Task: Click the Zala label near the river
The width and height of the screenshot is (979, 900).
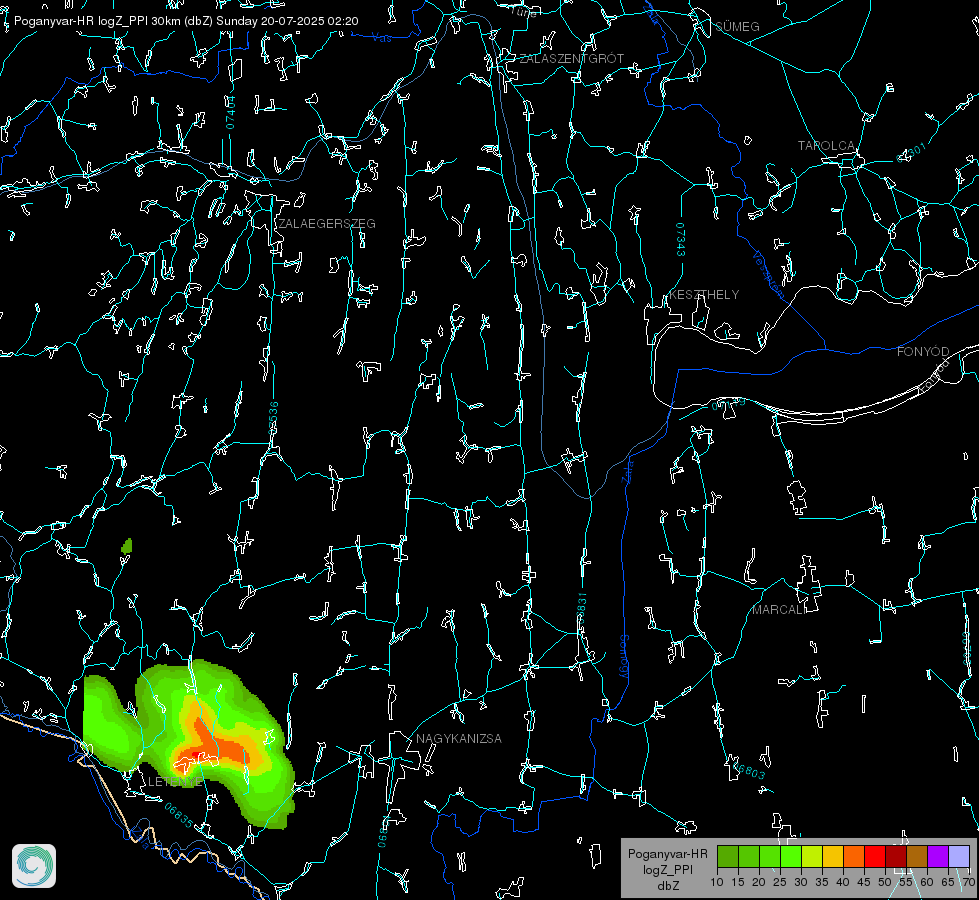Action: coord(627,470)
